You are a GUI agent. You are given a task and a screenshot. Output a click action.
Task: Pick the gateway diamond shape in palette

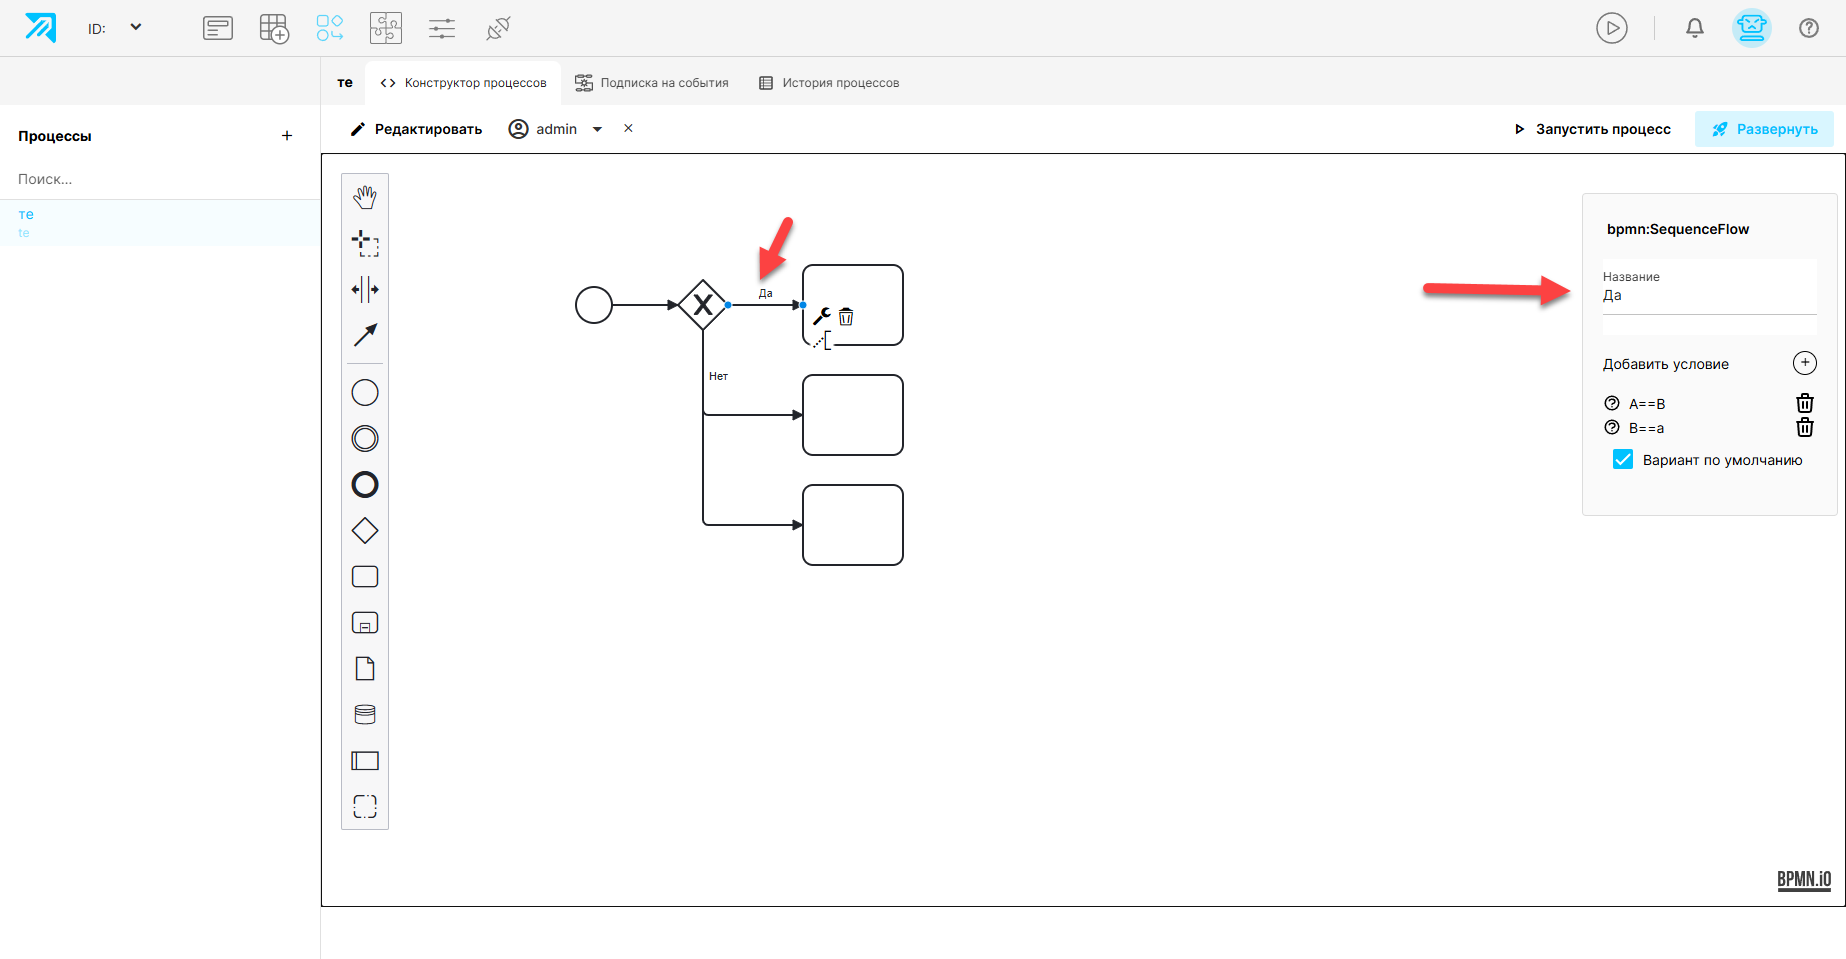tap(365, 531)
